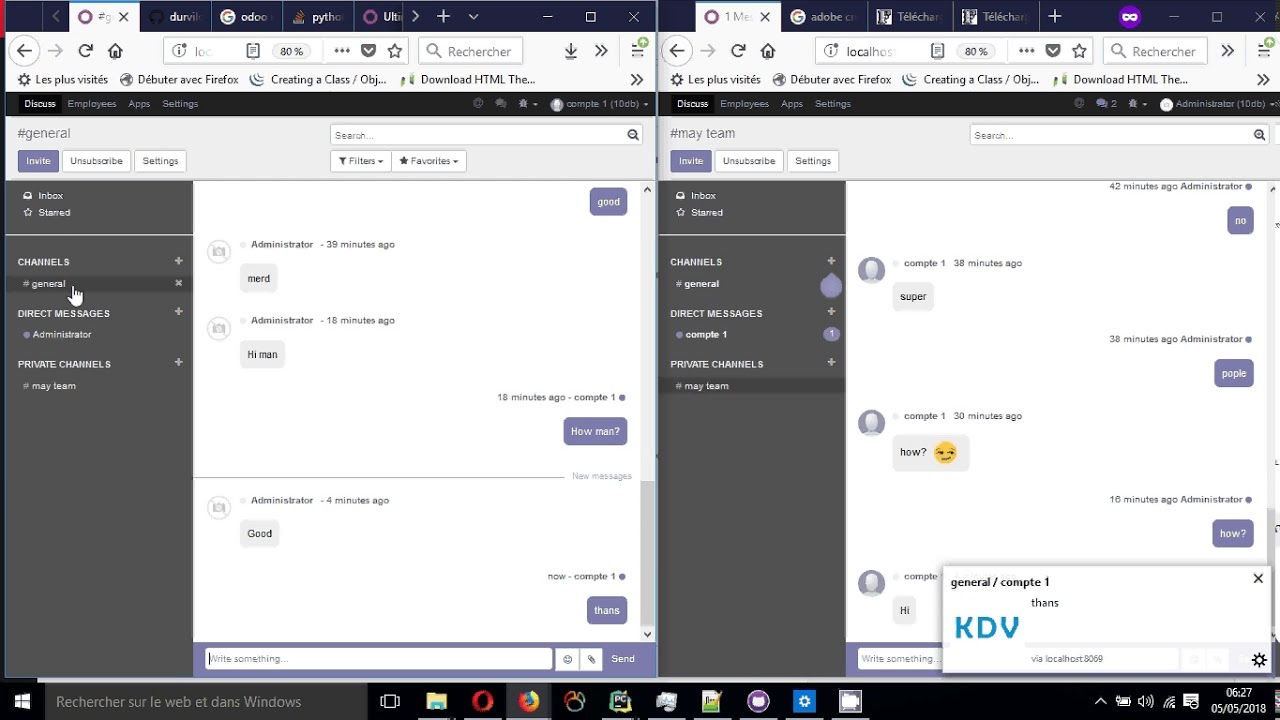The image size is (1280, 720).
Task: Open Inbox in right window sidebar
Action: point(702,196)
